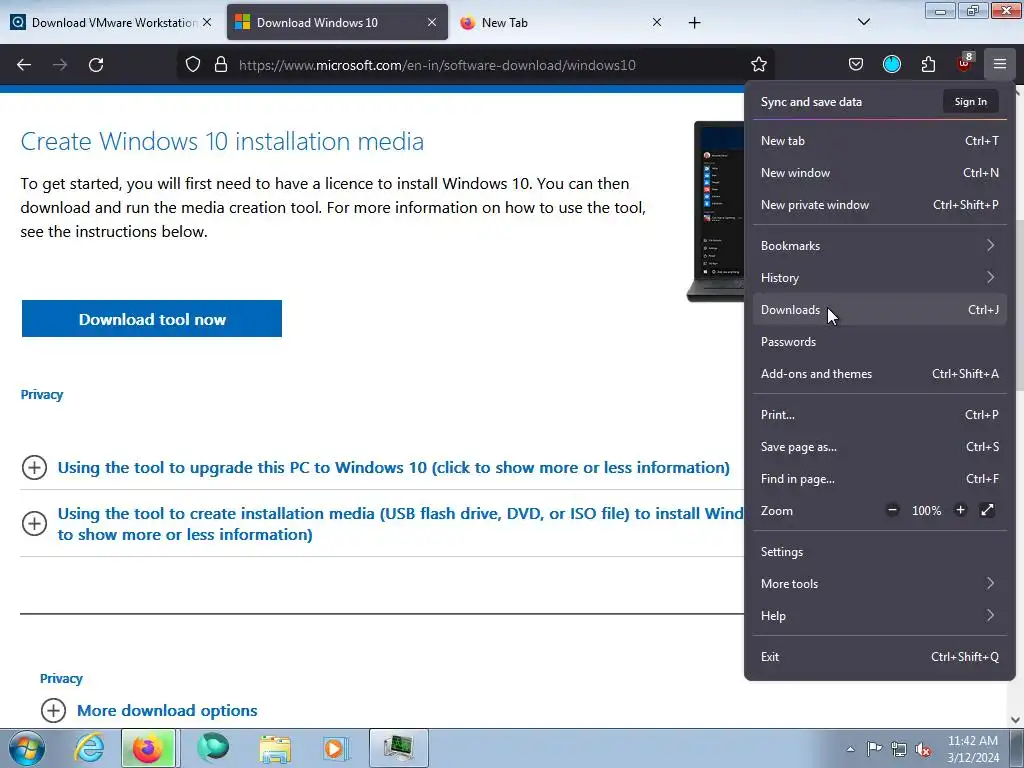Launch Windows Media Player icon

(x=336, y=748)
